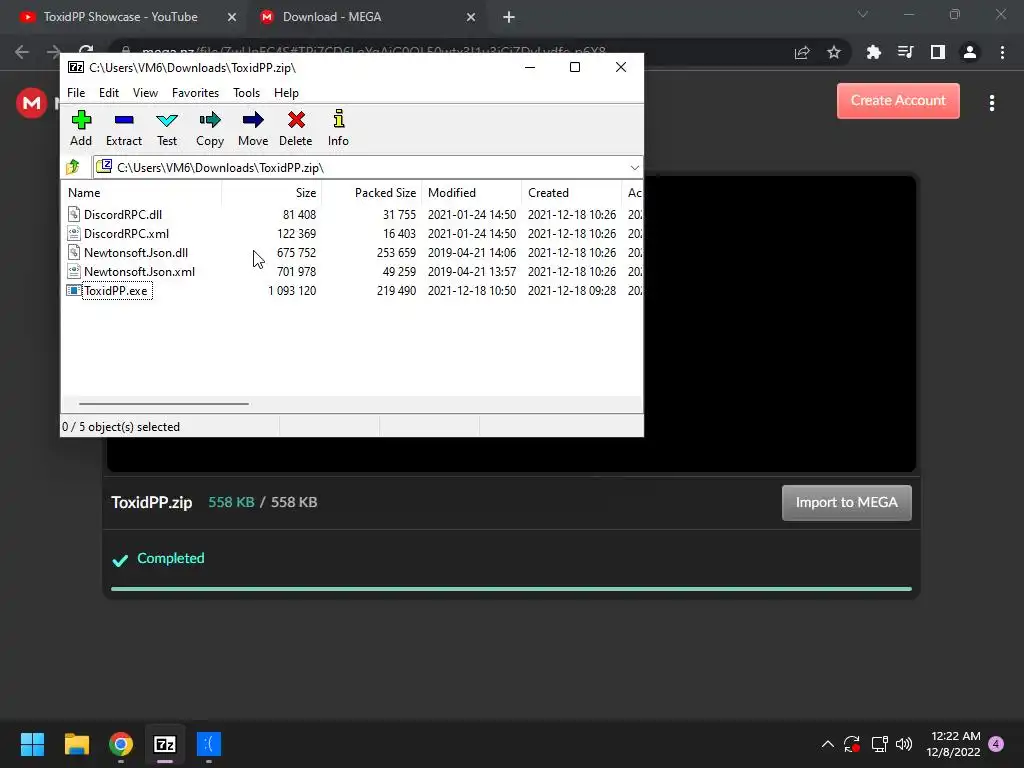
Task: Open the Info toolbar button
Action: click(x=338, y=128)
